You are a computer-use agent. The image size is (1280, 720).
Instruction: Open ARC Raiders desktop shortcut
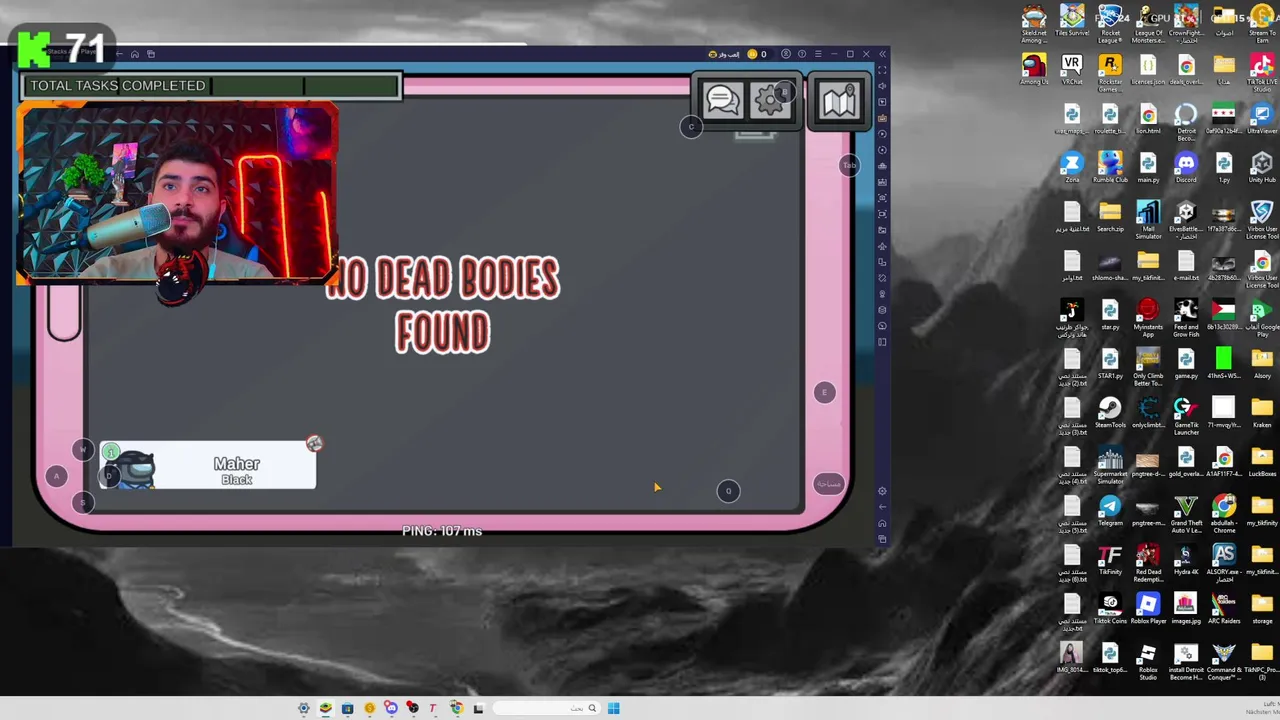(1224, 609)
